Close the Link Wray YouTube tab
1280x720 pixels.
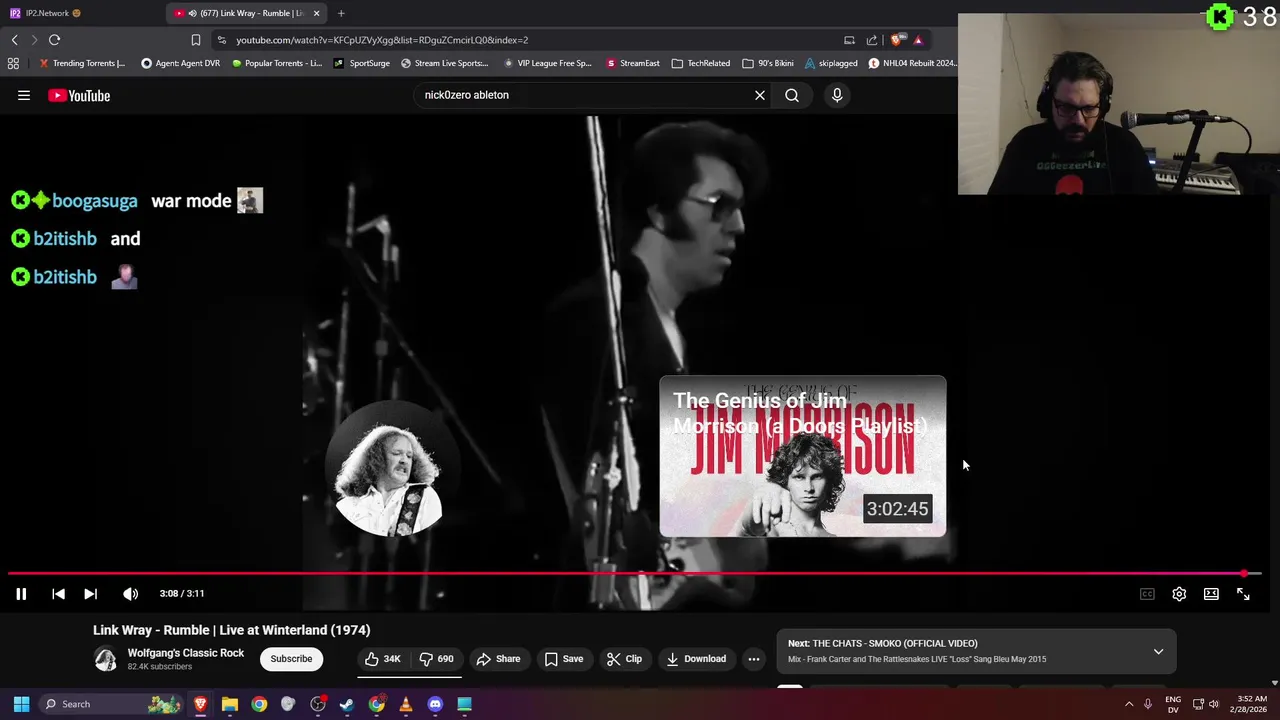click(317, 13)
